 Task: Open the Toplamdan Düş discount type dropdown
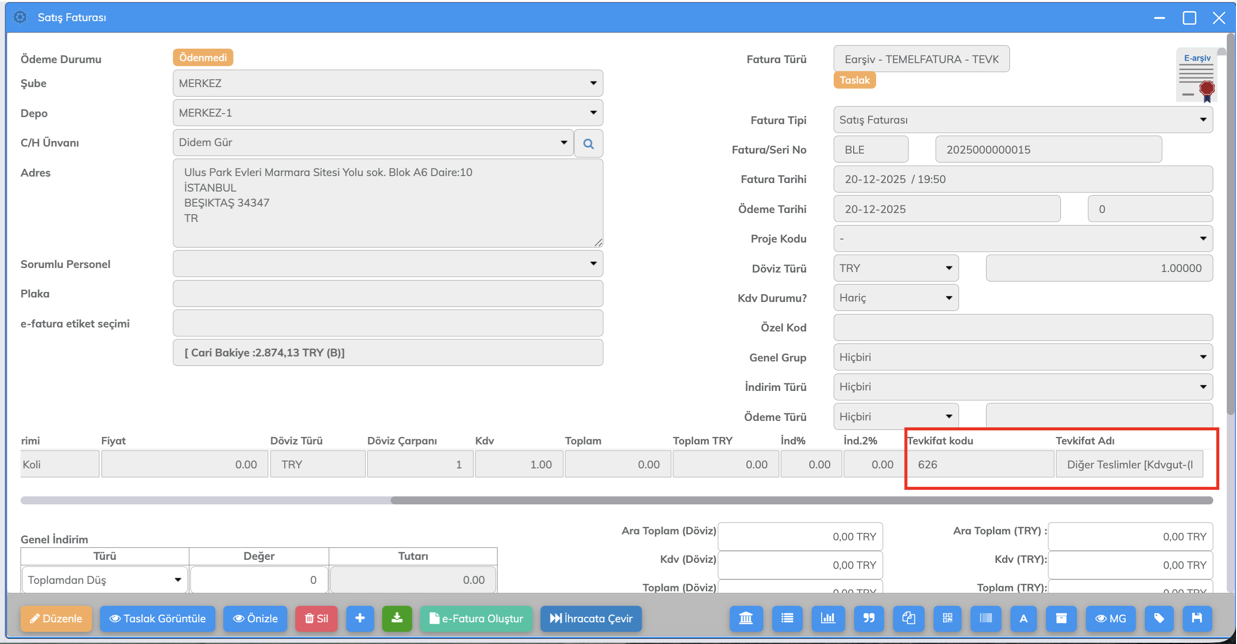(104, 580)
